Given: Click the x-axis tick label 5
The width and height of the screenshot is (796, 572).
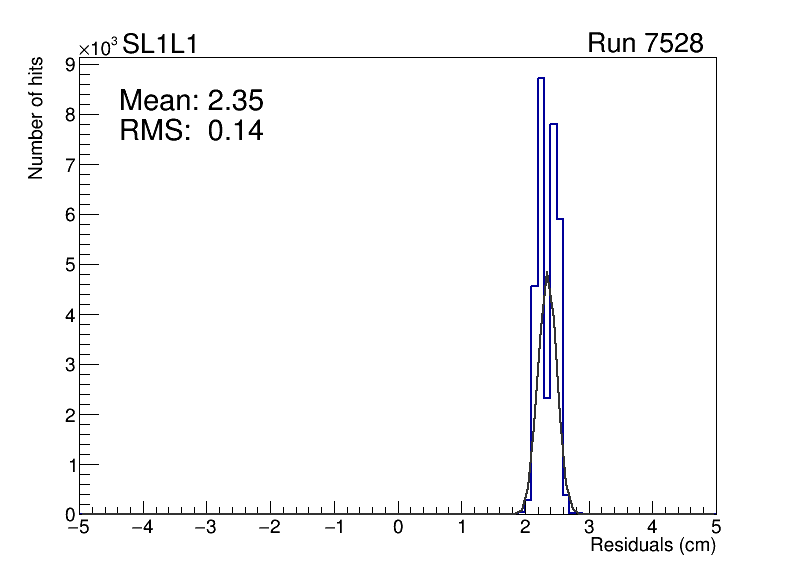Looking at the screenshot, I should click(715, 527).
